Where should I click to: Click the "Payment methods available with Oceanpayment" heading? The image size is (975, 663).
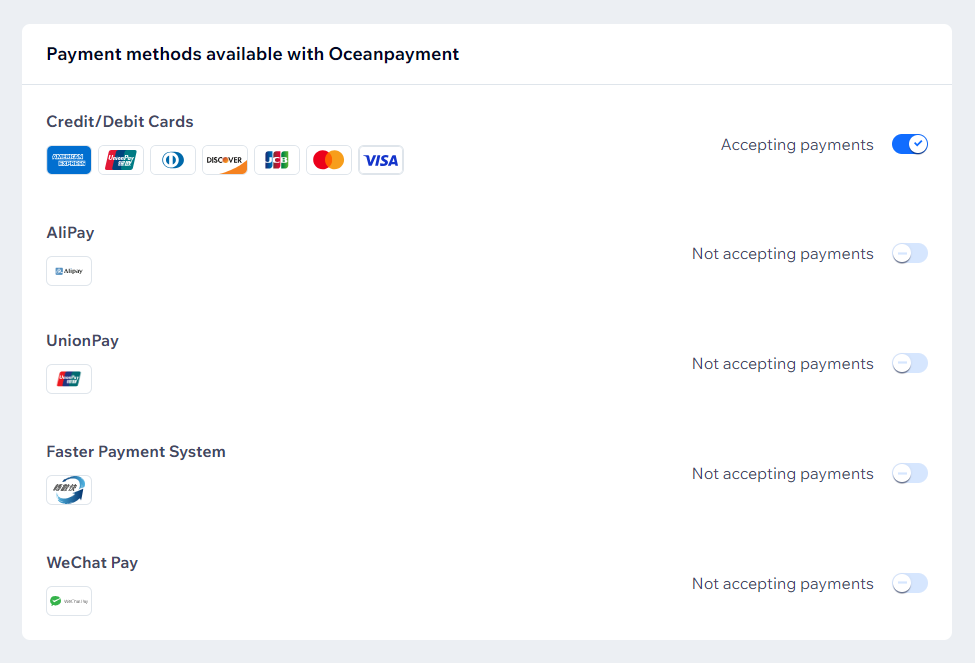point(253,54)
